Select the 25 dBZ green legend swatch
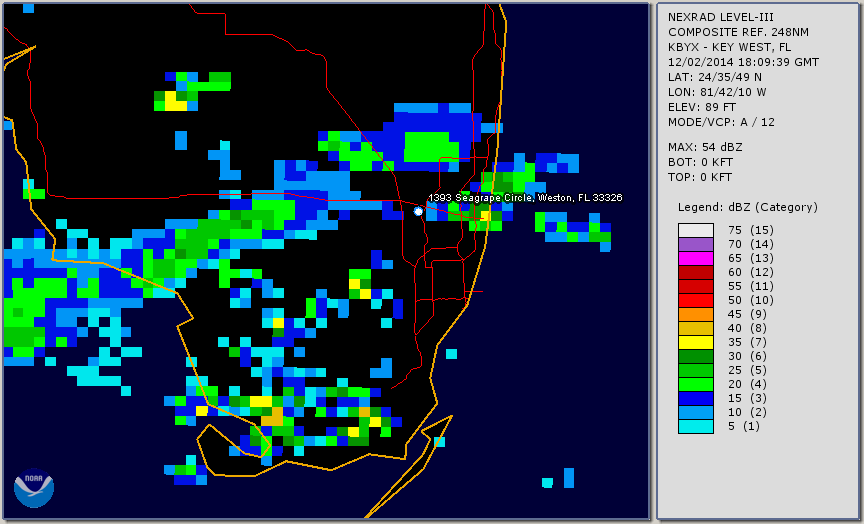 click(696, 370)
